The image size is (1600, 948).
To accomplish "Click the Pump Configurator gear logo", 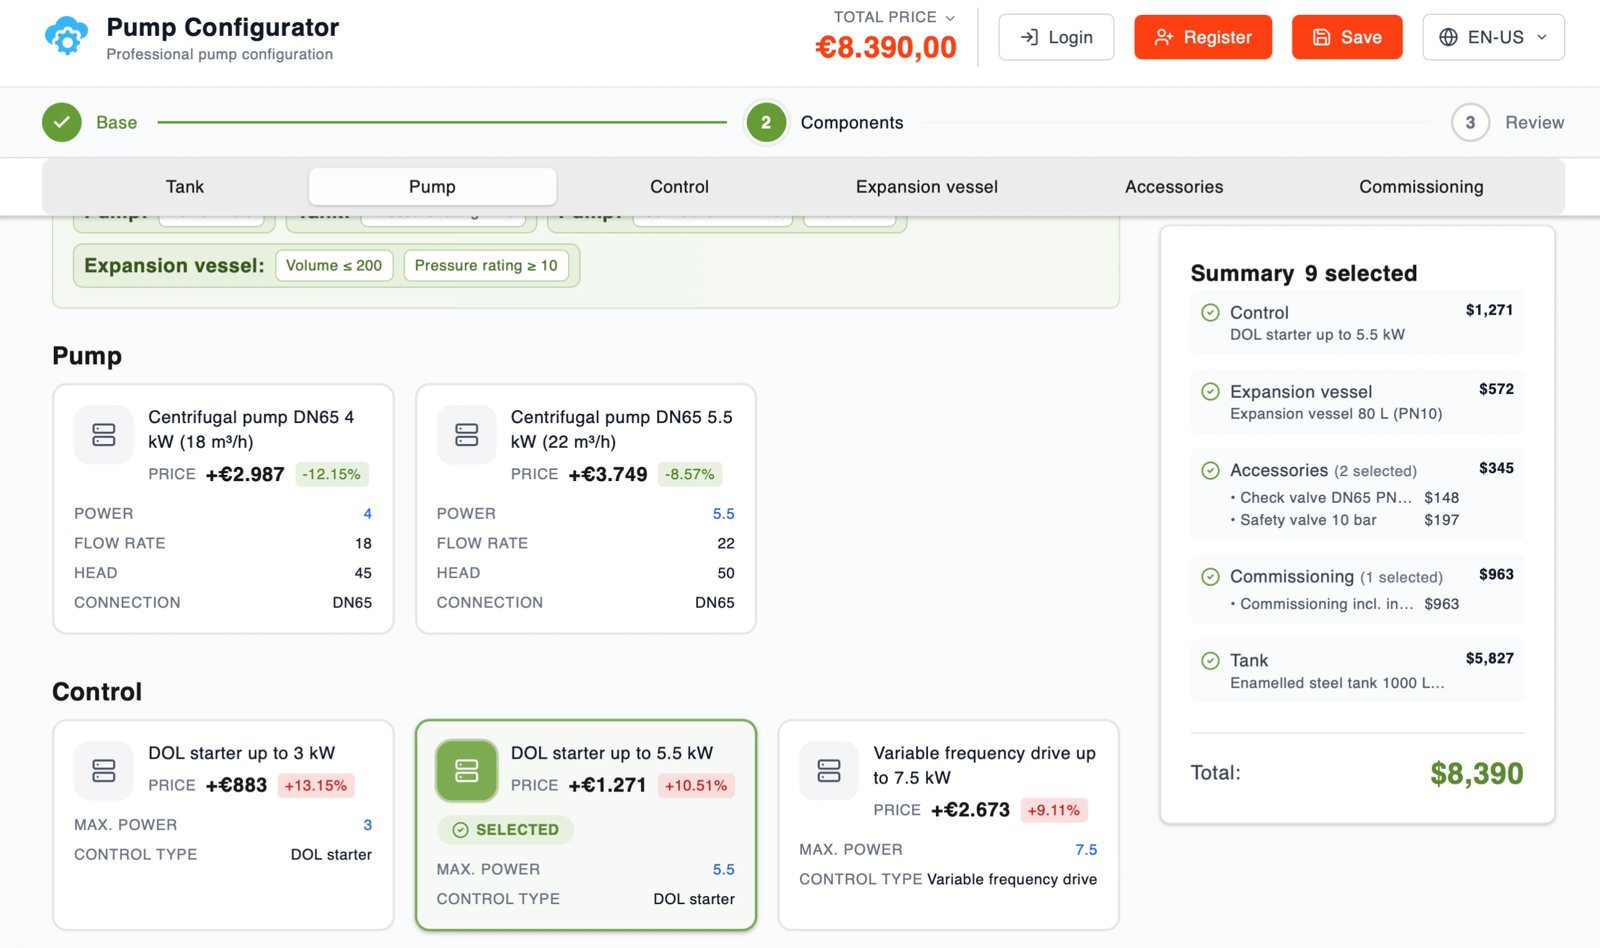I will point(67,37).
